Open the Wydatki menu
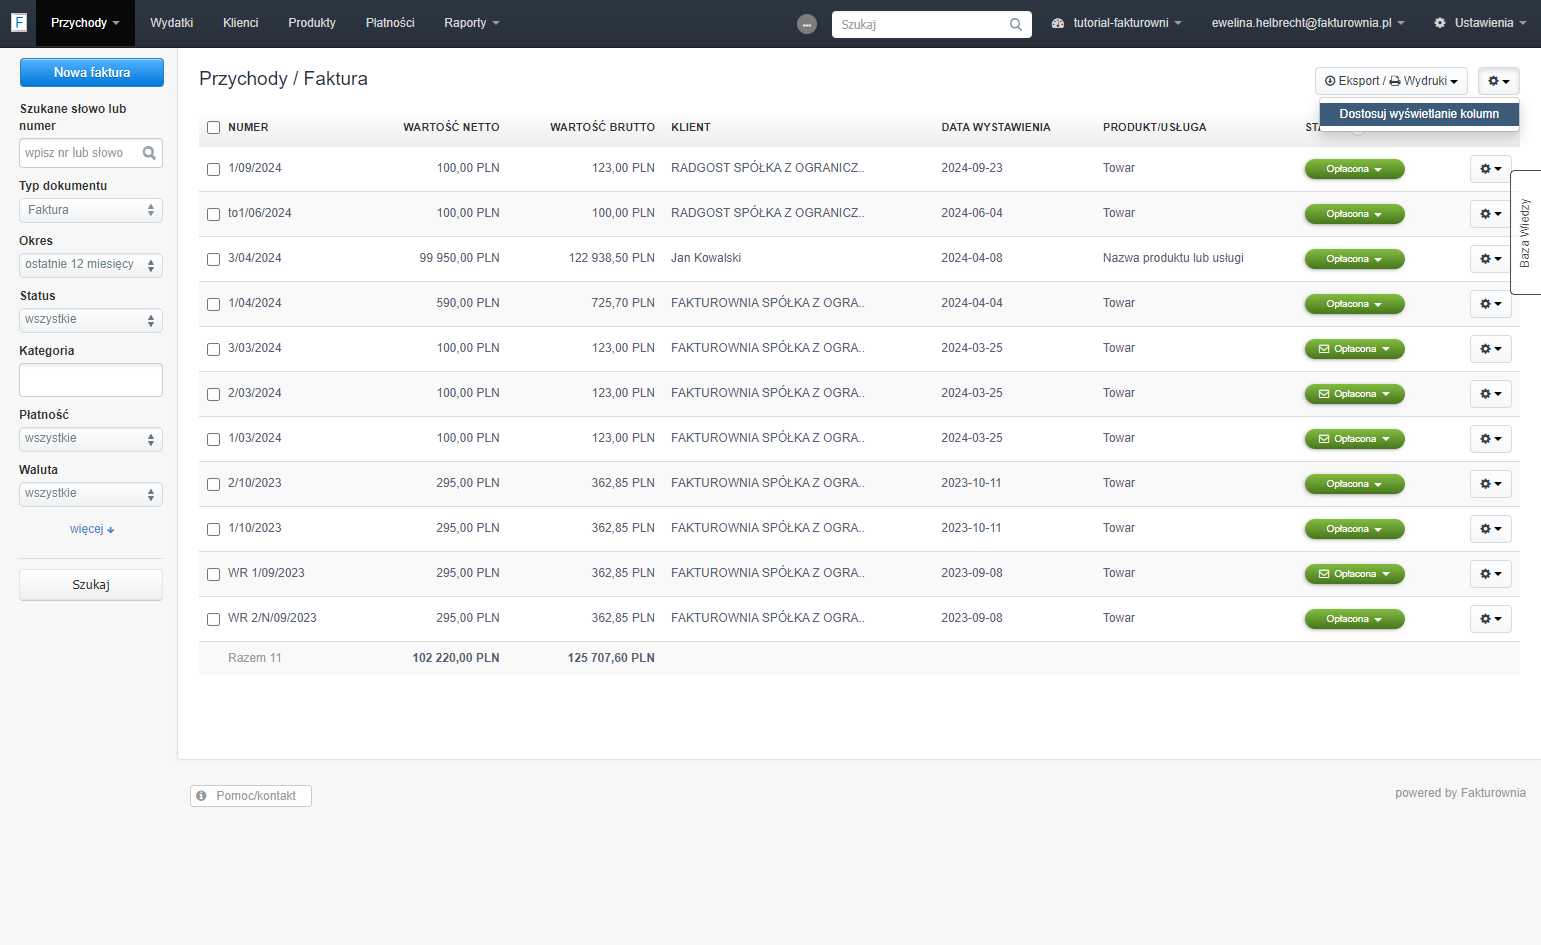1541x945 pixels. tap(172, 23)
